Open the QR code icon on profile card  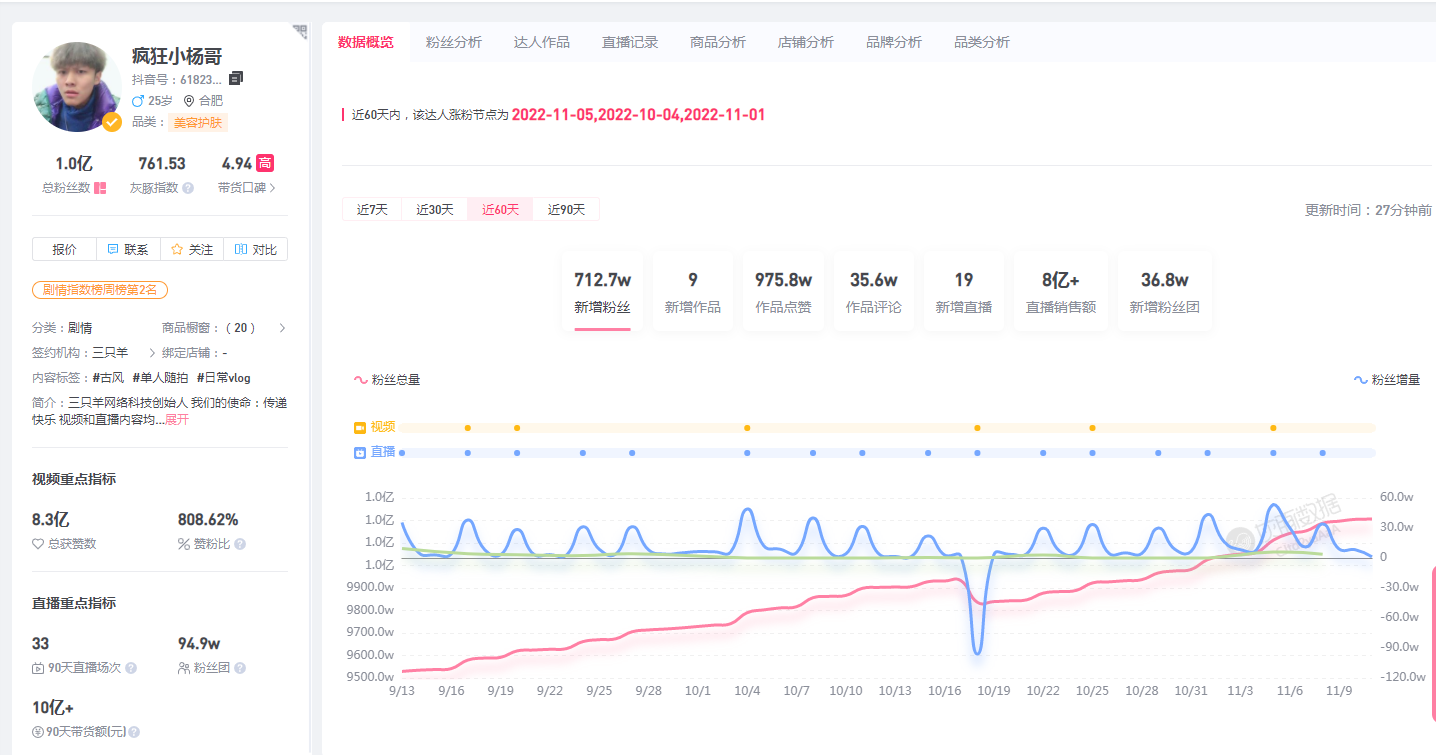(299, 32)
